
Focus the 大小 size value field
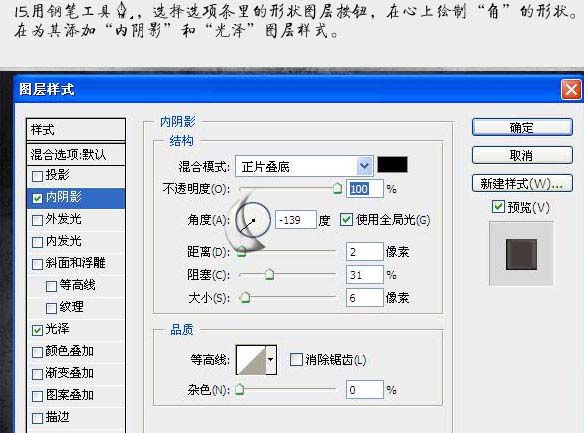pyautogui.click(x=365, y=297)
